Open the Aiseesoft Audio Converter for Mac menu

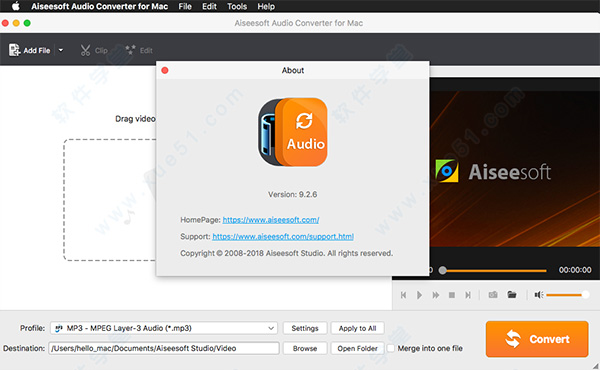click(x=99, y=6)
